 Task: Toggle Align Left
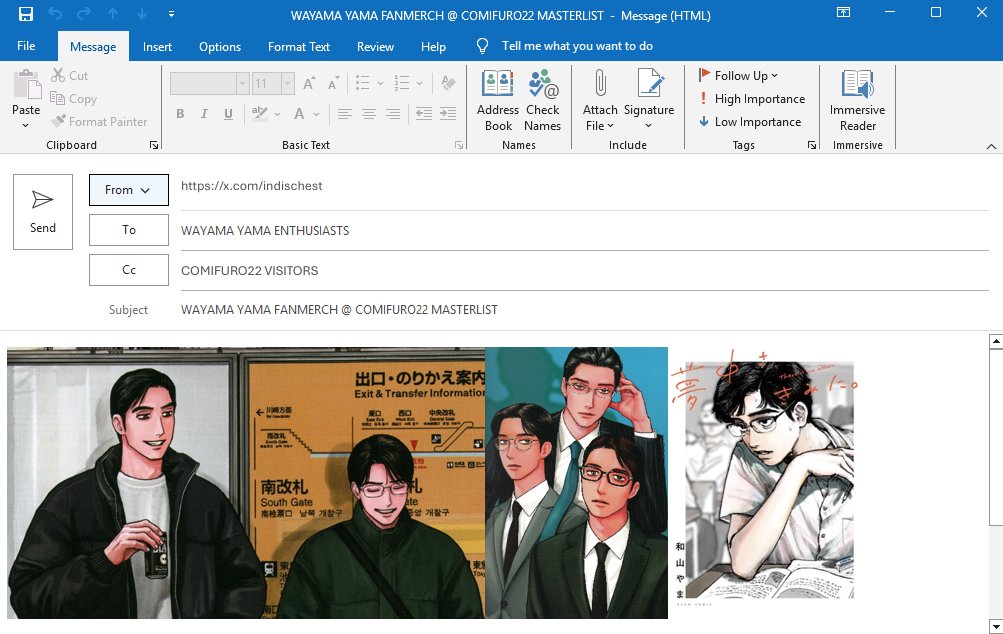[x=345, y=114]
